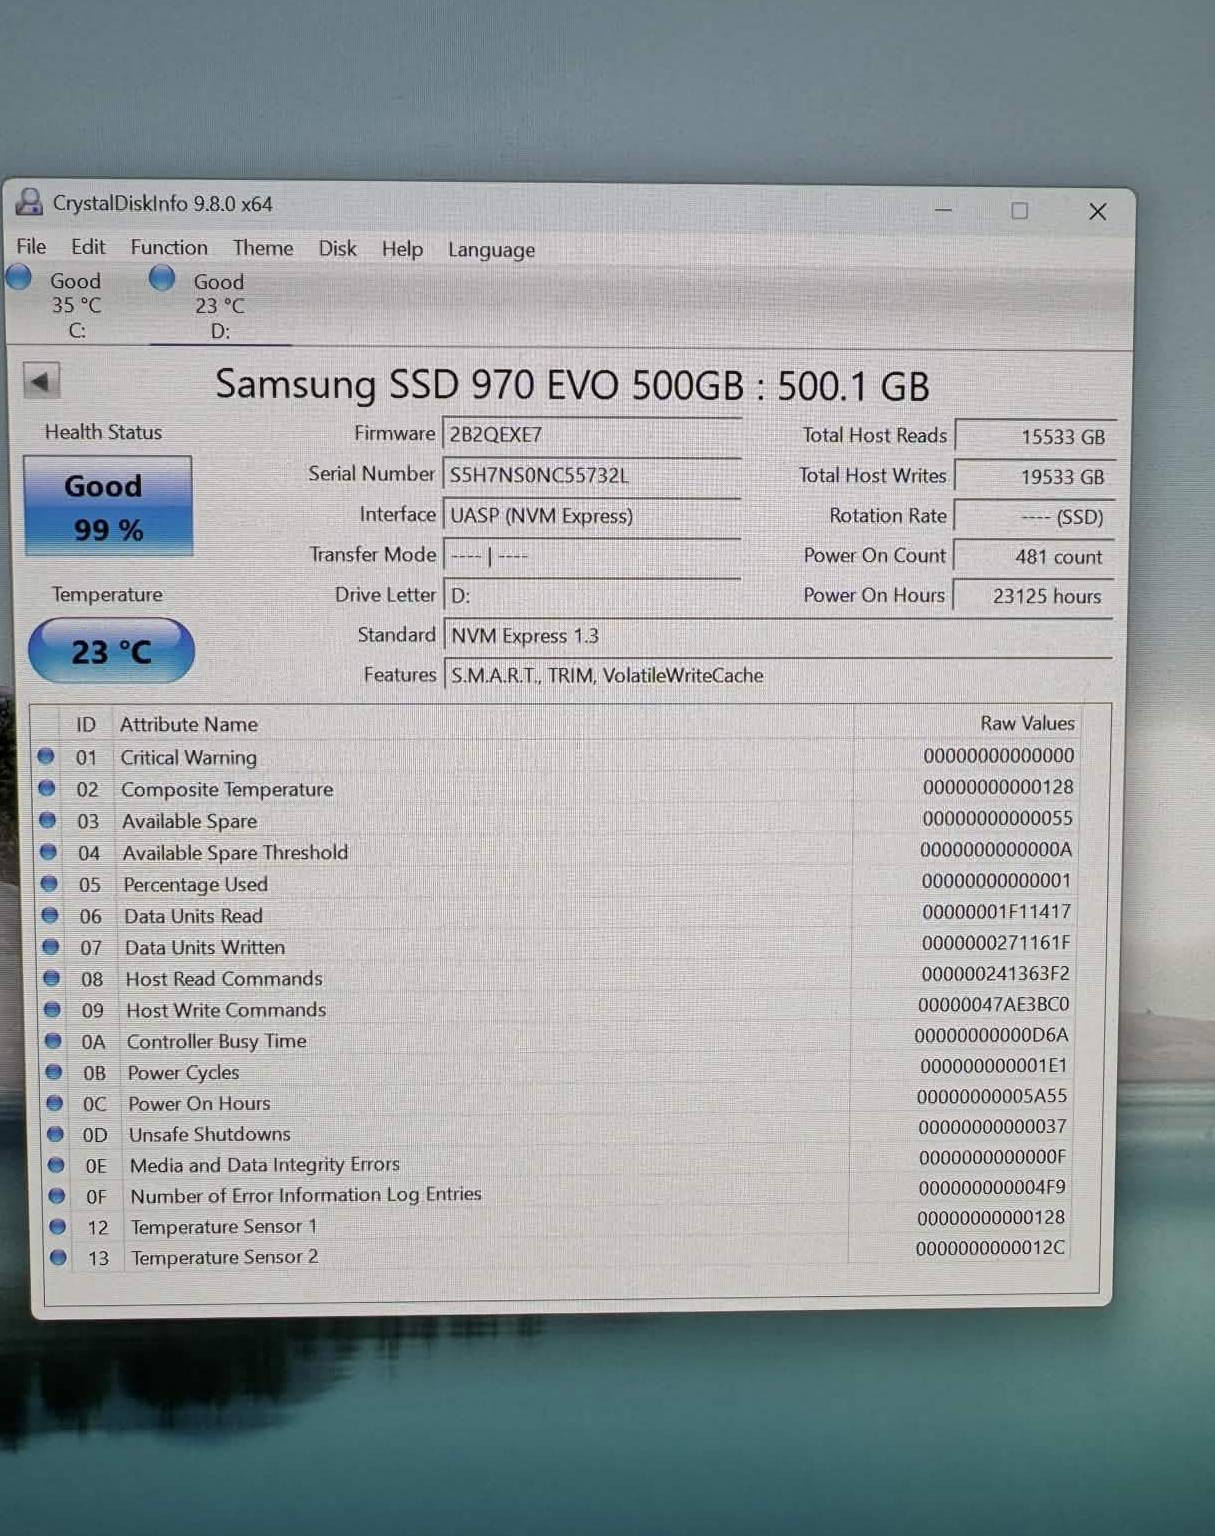Click the Drive Letter field D:
Viewport: 1215px width, 1536px height.
[592, 595]
